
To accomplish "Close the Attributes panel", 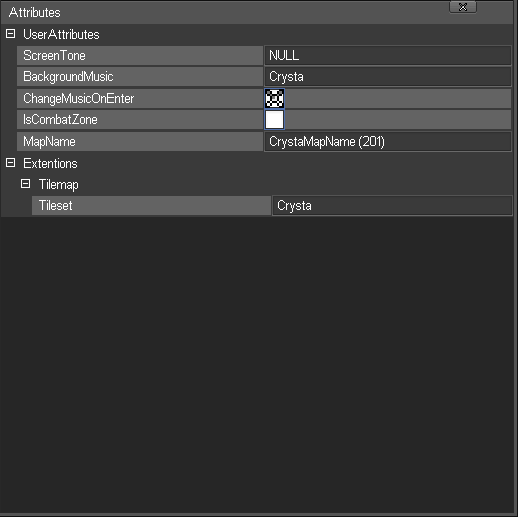I will click(x=463, y=7).
